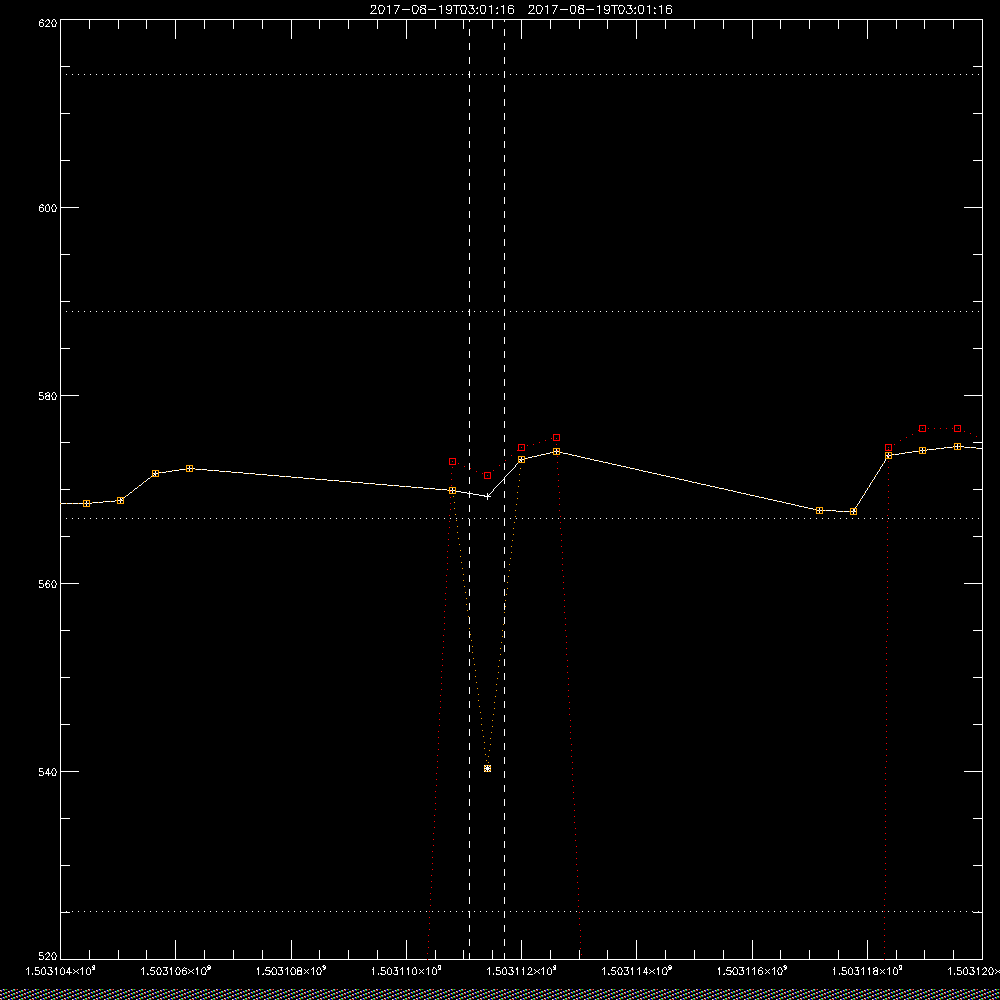1000x1000 pixels.
Task: Click the y-axis label 520
Action: pyautogui.click(x=48, y=956)
